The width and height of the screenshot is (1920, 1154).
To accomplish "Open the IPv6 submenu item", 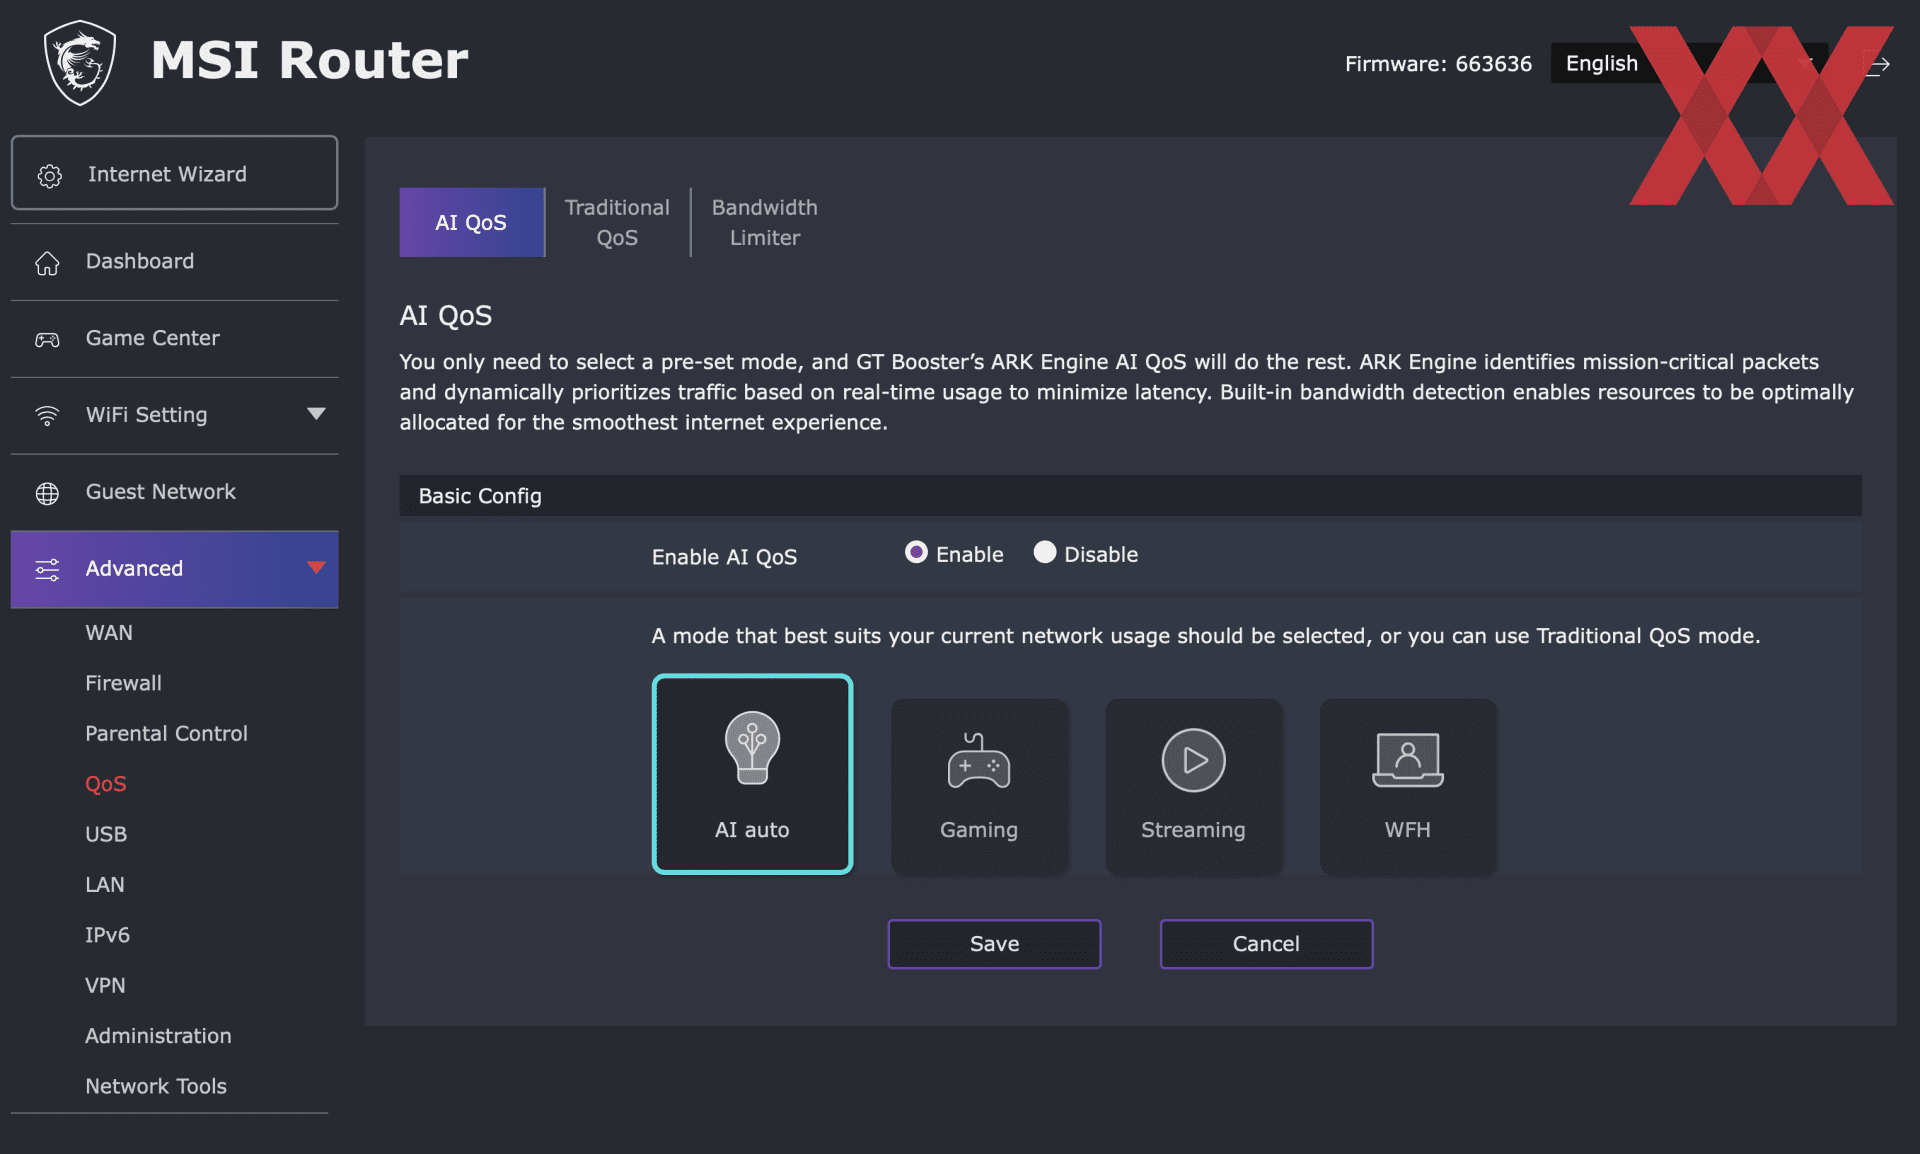I will tap(107, 935).
